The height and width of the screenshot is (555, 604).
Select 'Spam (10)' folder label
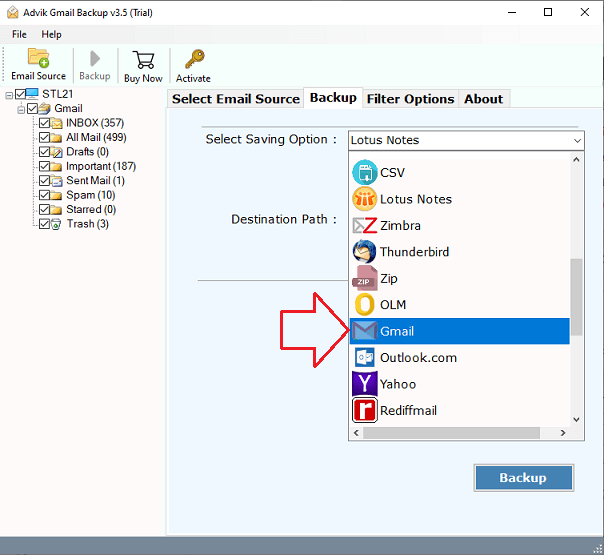[x=91, y=195]
